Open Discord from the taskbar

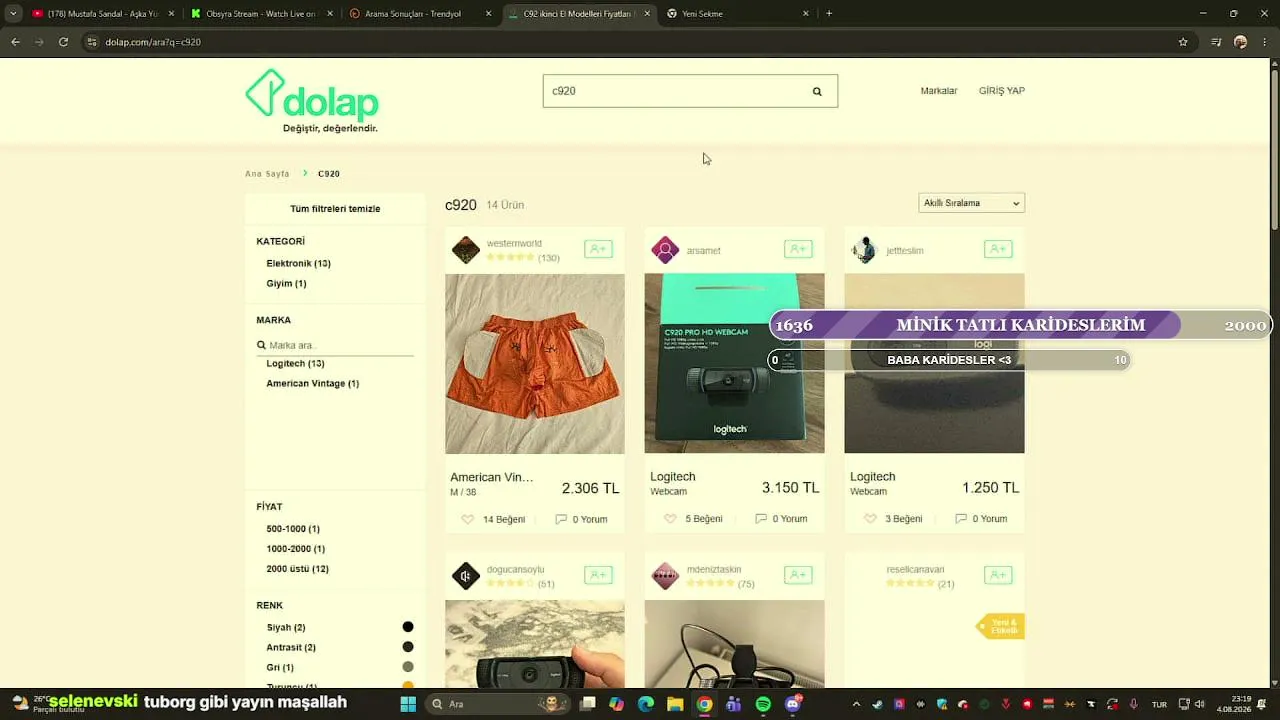click(x=793, y=704)
